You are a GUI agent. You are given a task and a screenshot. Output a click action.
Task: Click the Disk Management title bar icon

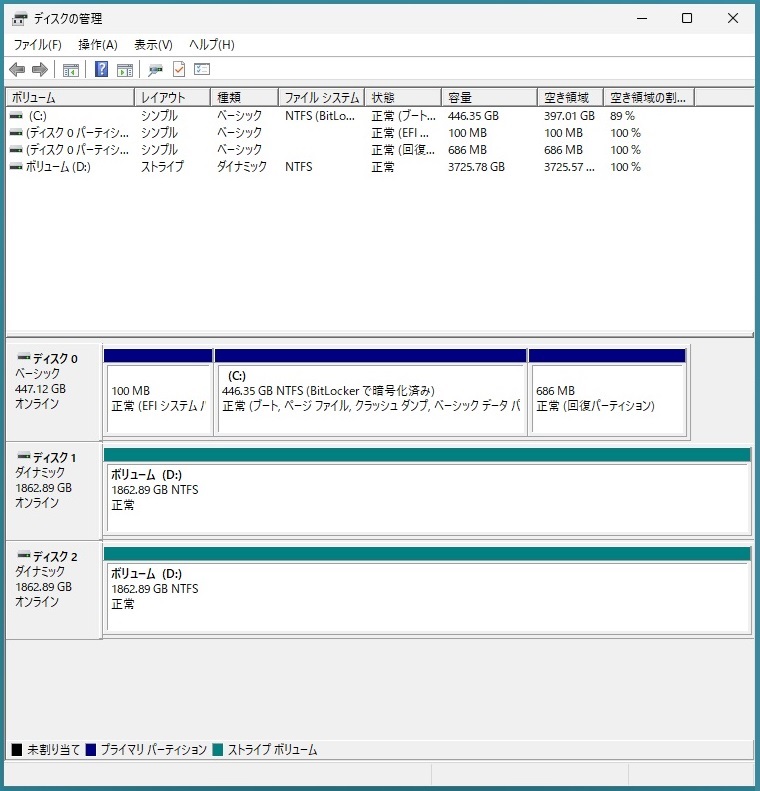tap(20, 19)
